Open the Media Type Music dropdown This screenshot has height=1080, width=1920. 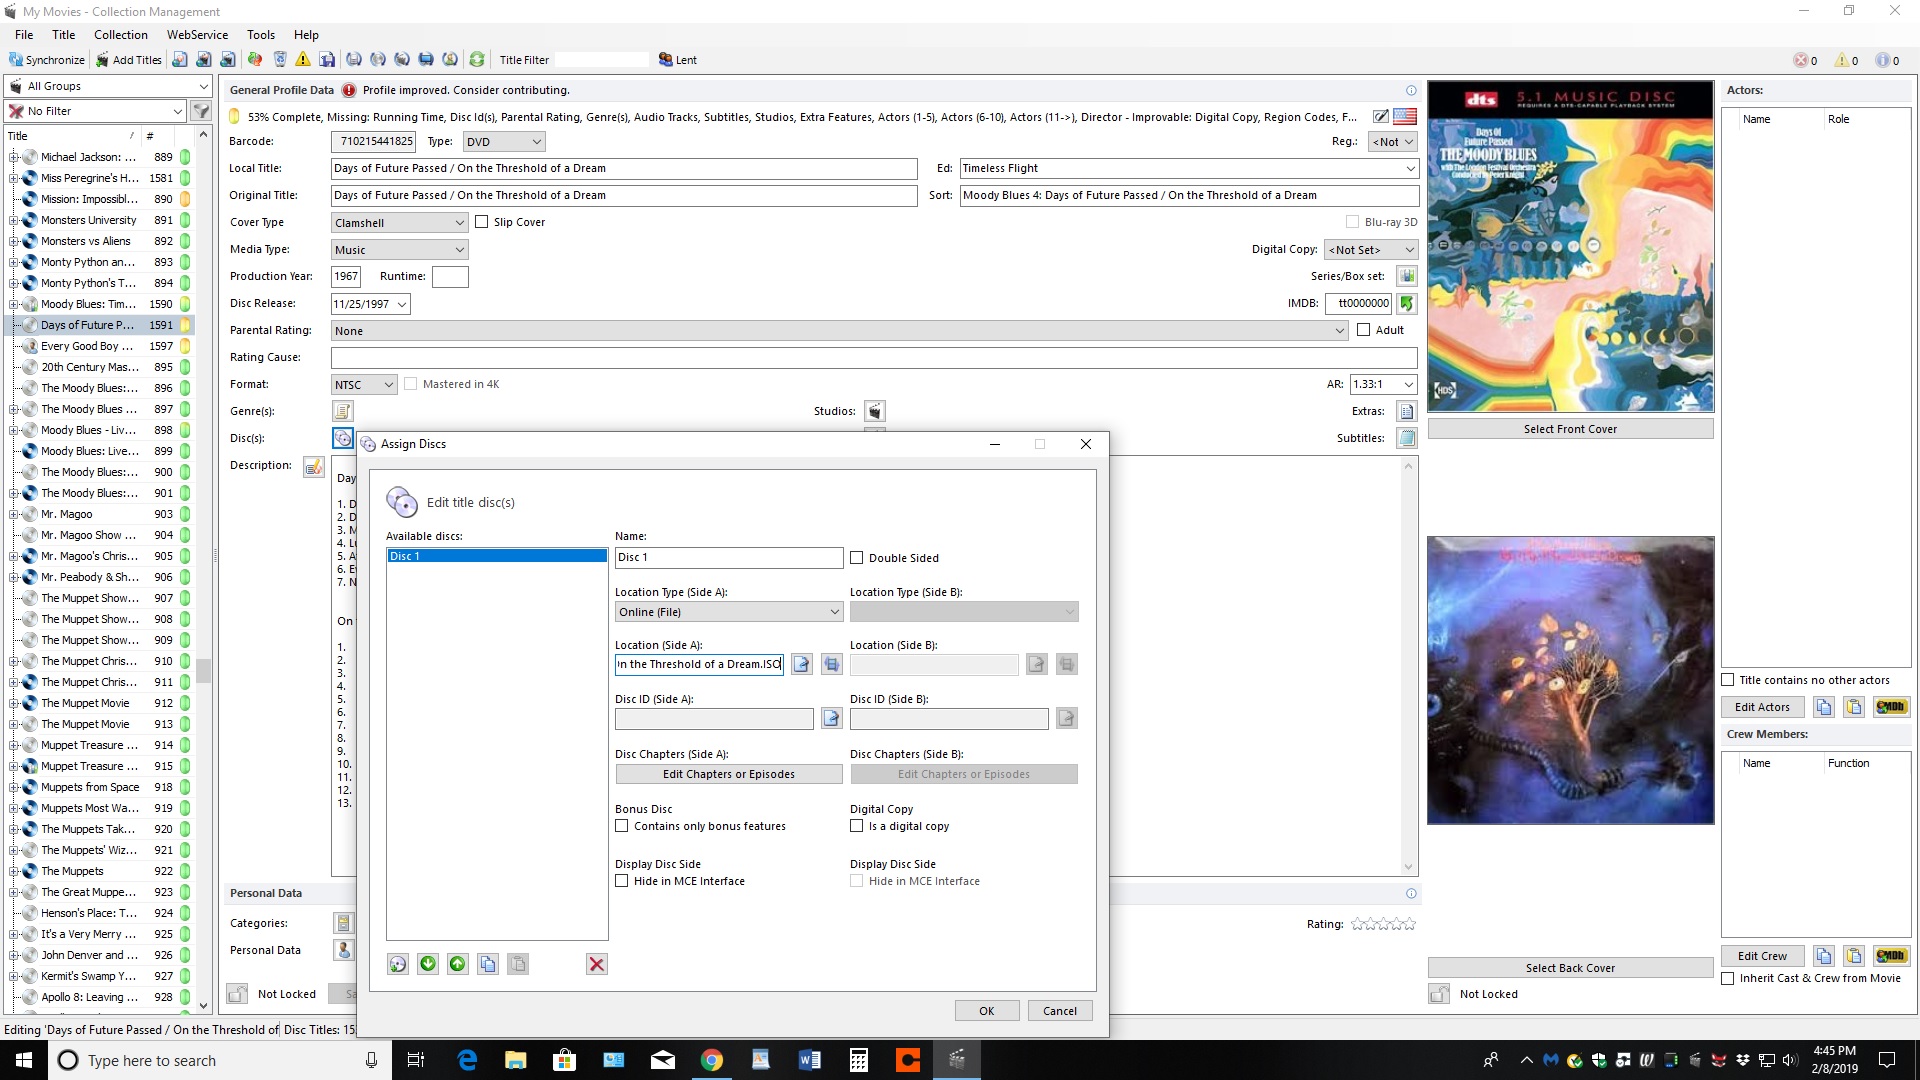399,250
